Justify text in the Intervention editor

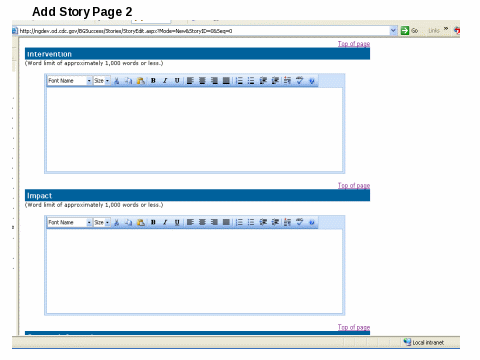(x=226, y=81)
